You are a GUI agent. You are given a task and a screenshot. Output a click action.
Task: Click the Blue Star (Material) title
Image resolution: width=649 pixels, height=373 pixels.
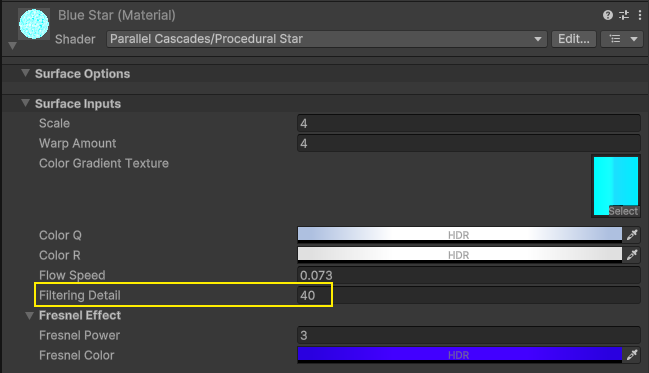click(117, 15)
